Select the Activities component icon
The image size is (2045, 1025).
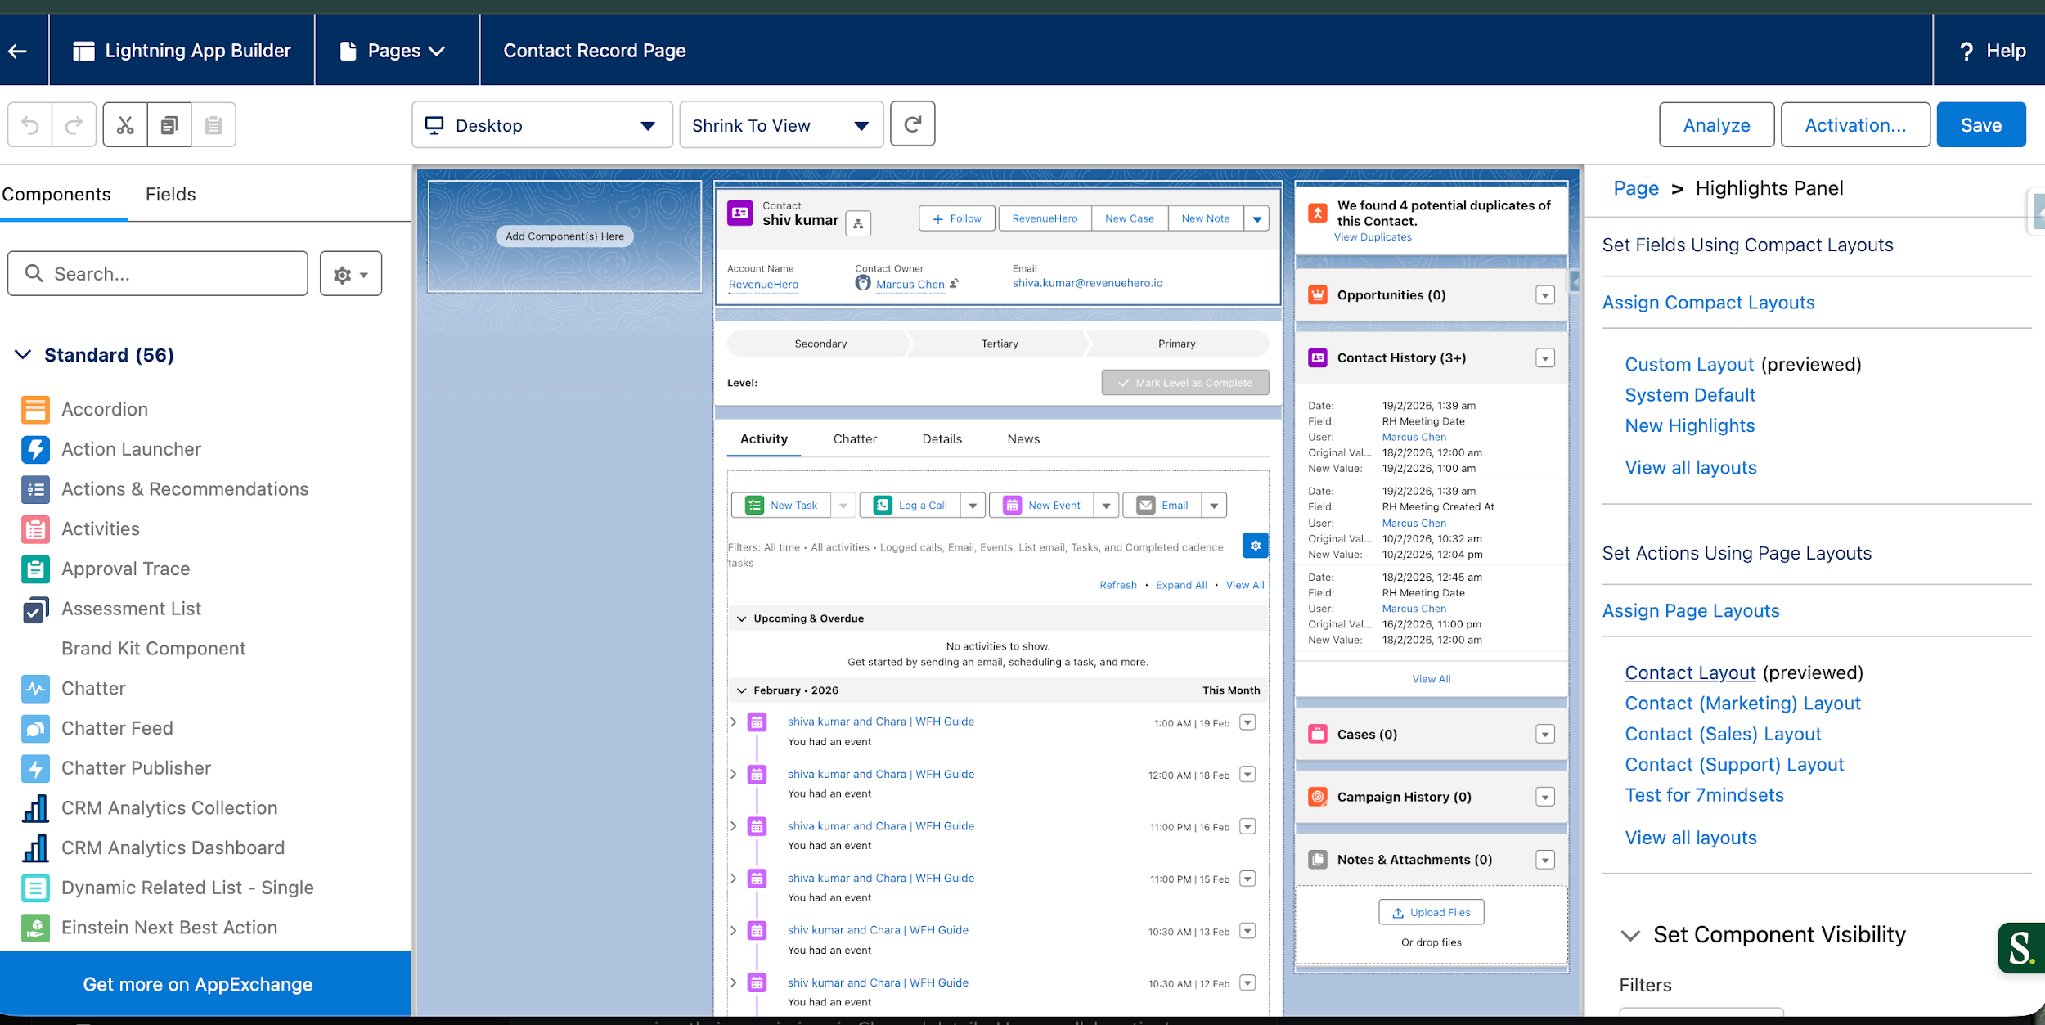(35, 529)
